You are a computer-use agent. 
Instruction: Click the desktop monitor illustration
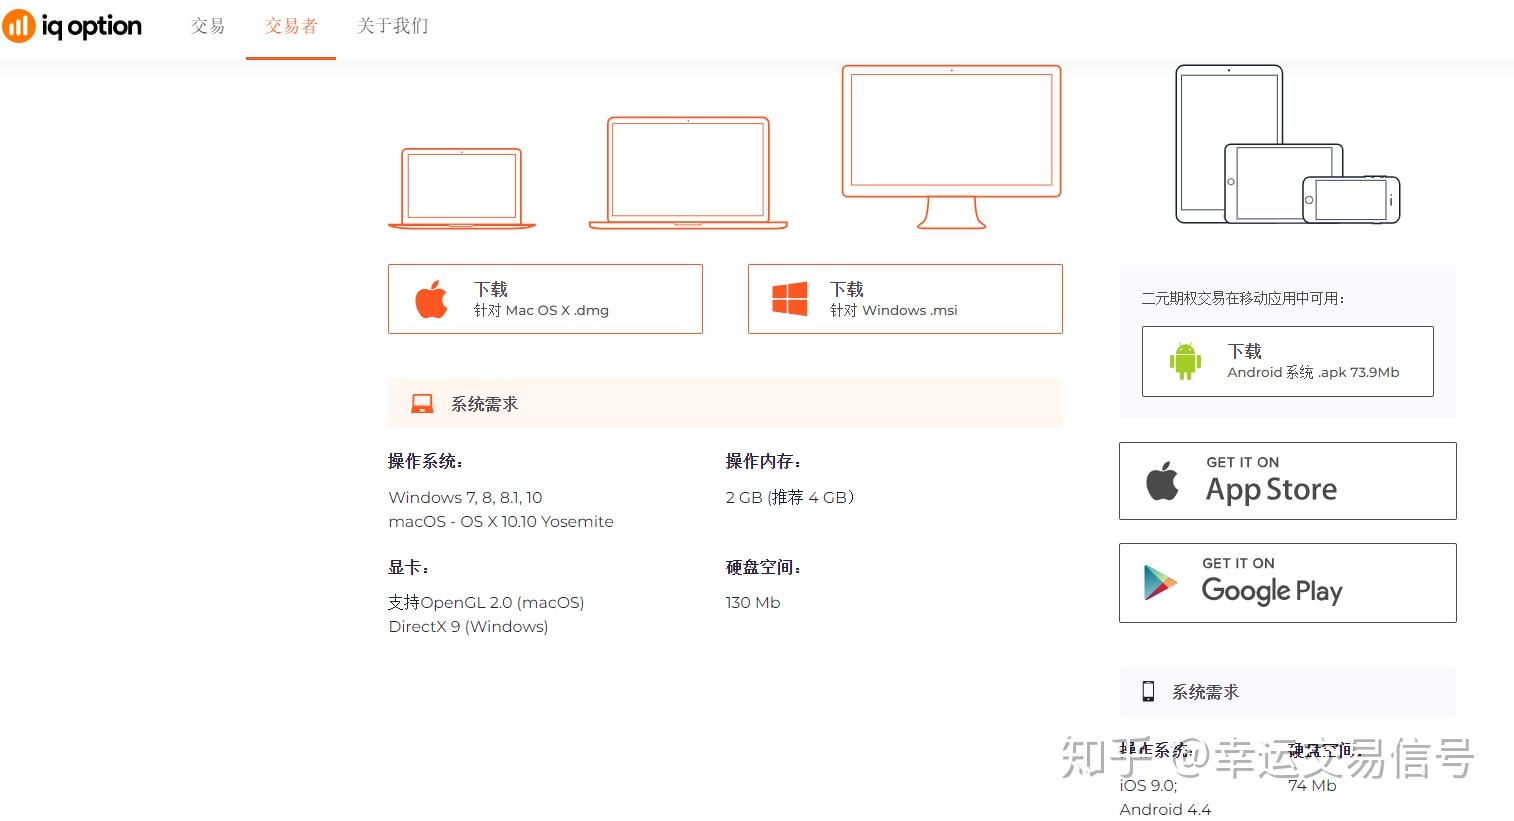[x=951, y=147]
